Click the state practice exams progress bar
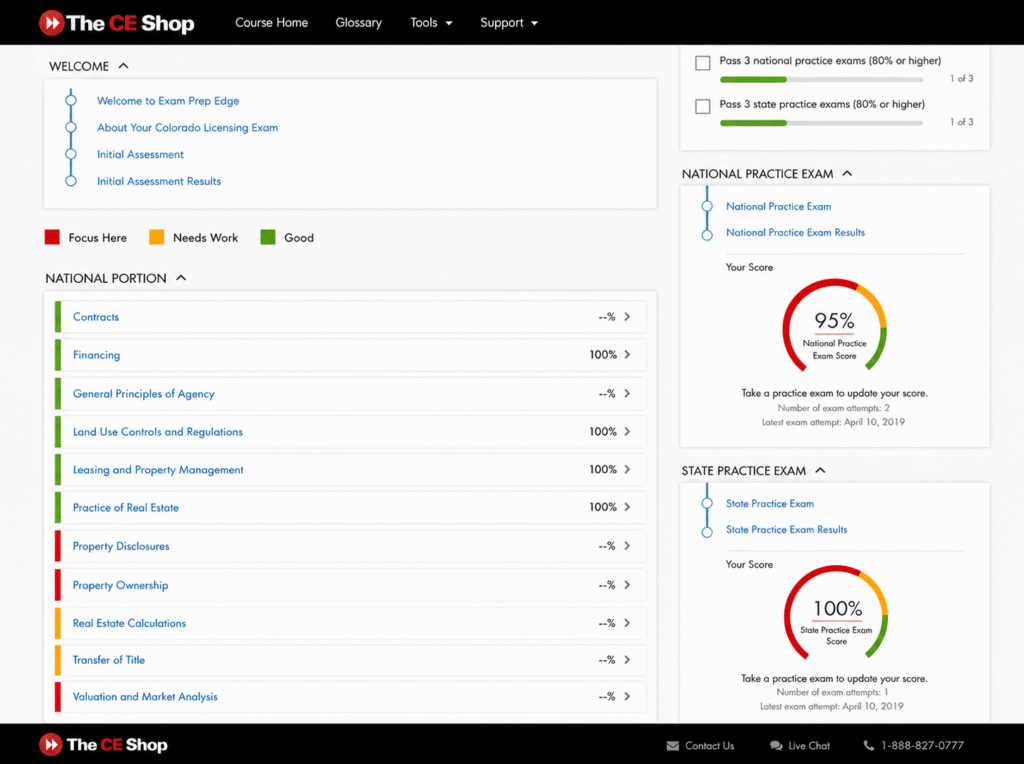This screenshot has width=1024, height=764. click(822, 123)
